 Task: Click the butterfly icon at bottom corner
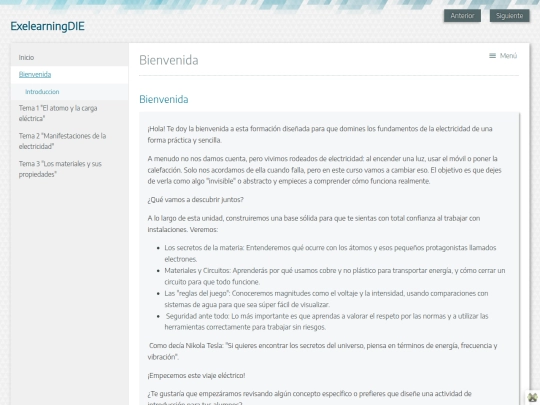coord(532,397)
